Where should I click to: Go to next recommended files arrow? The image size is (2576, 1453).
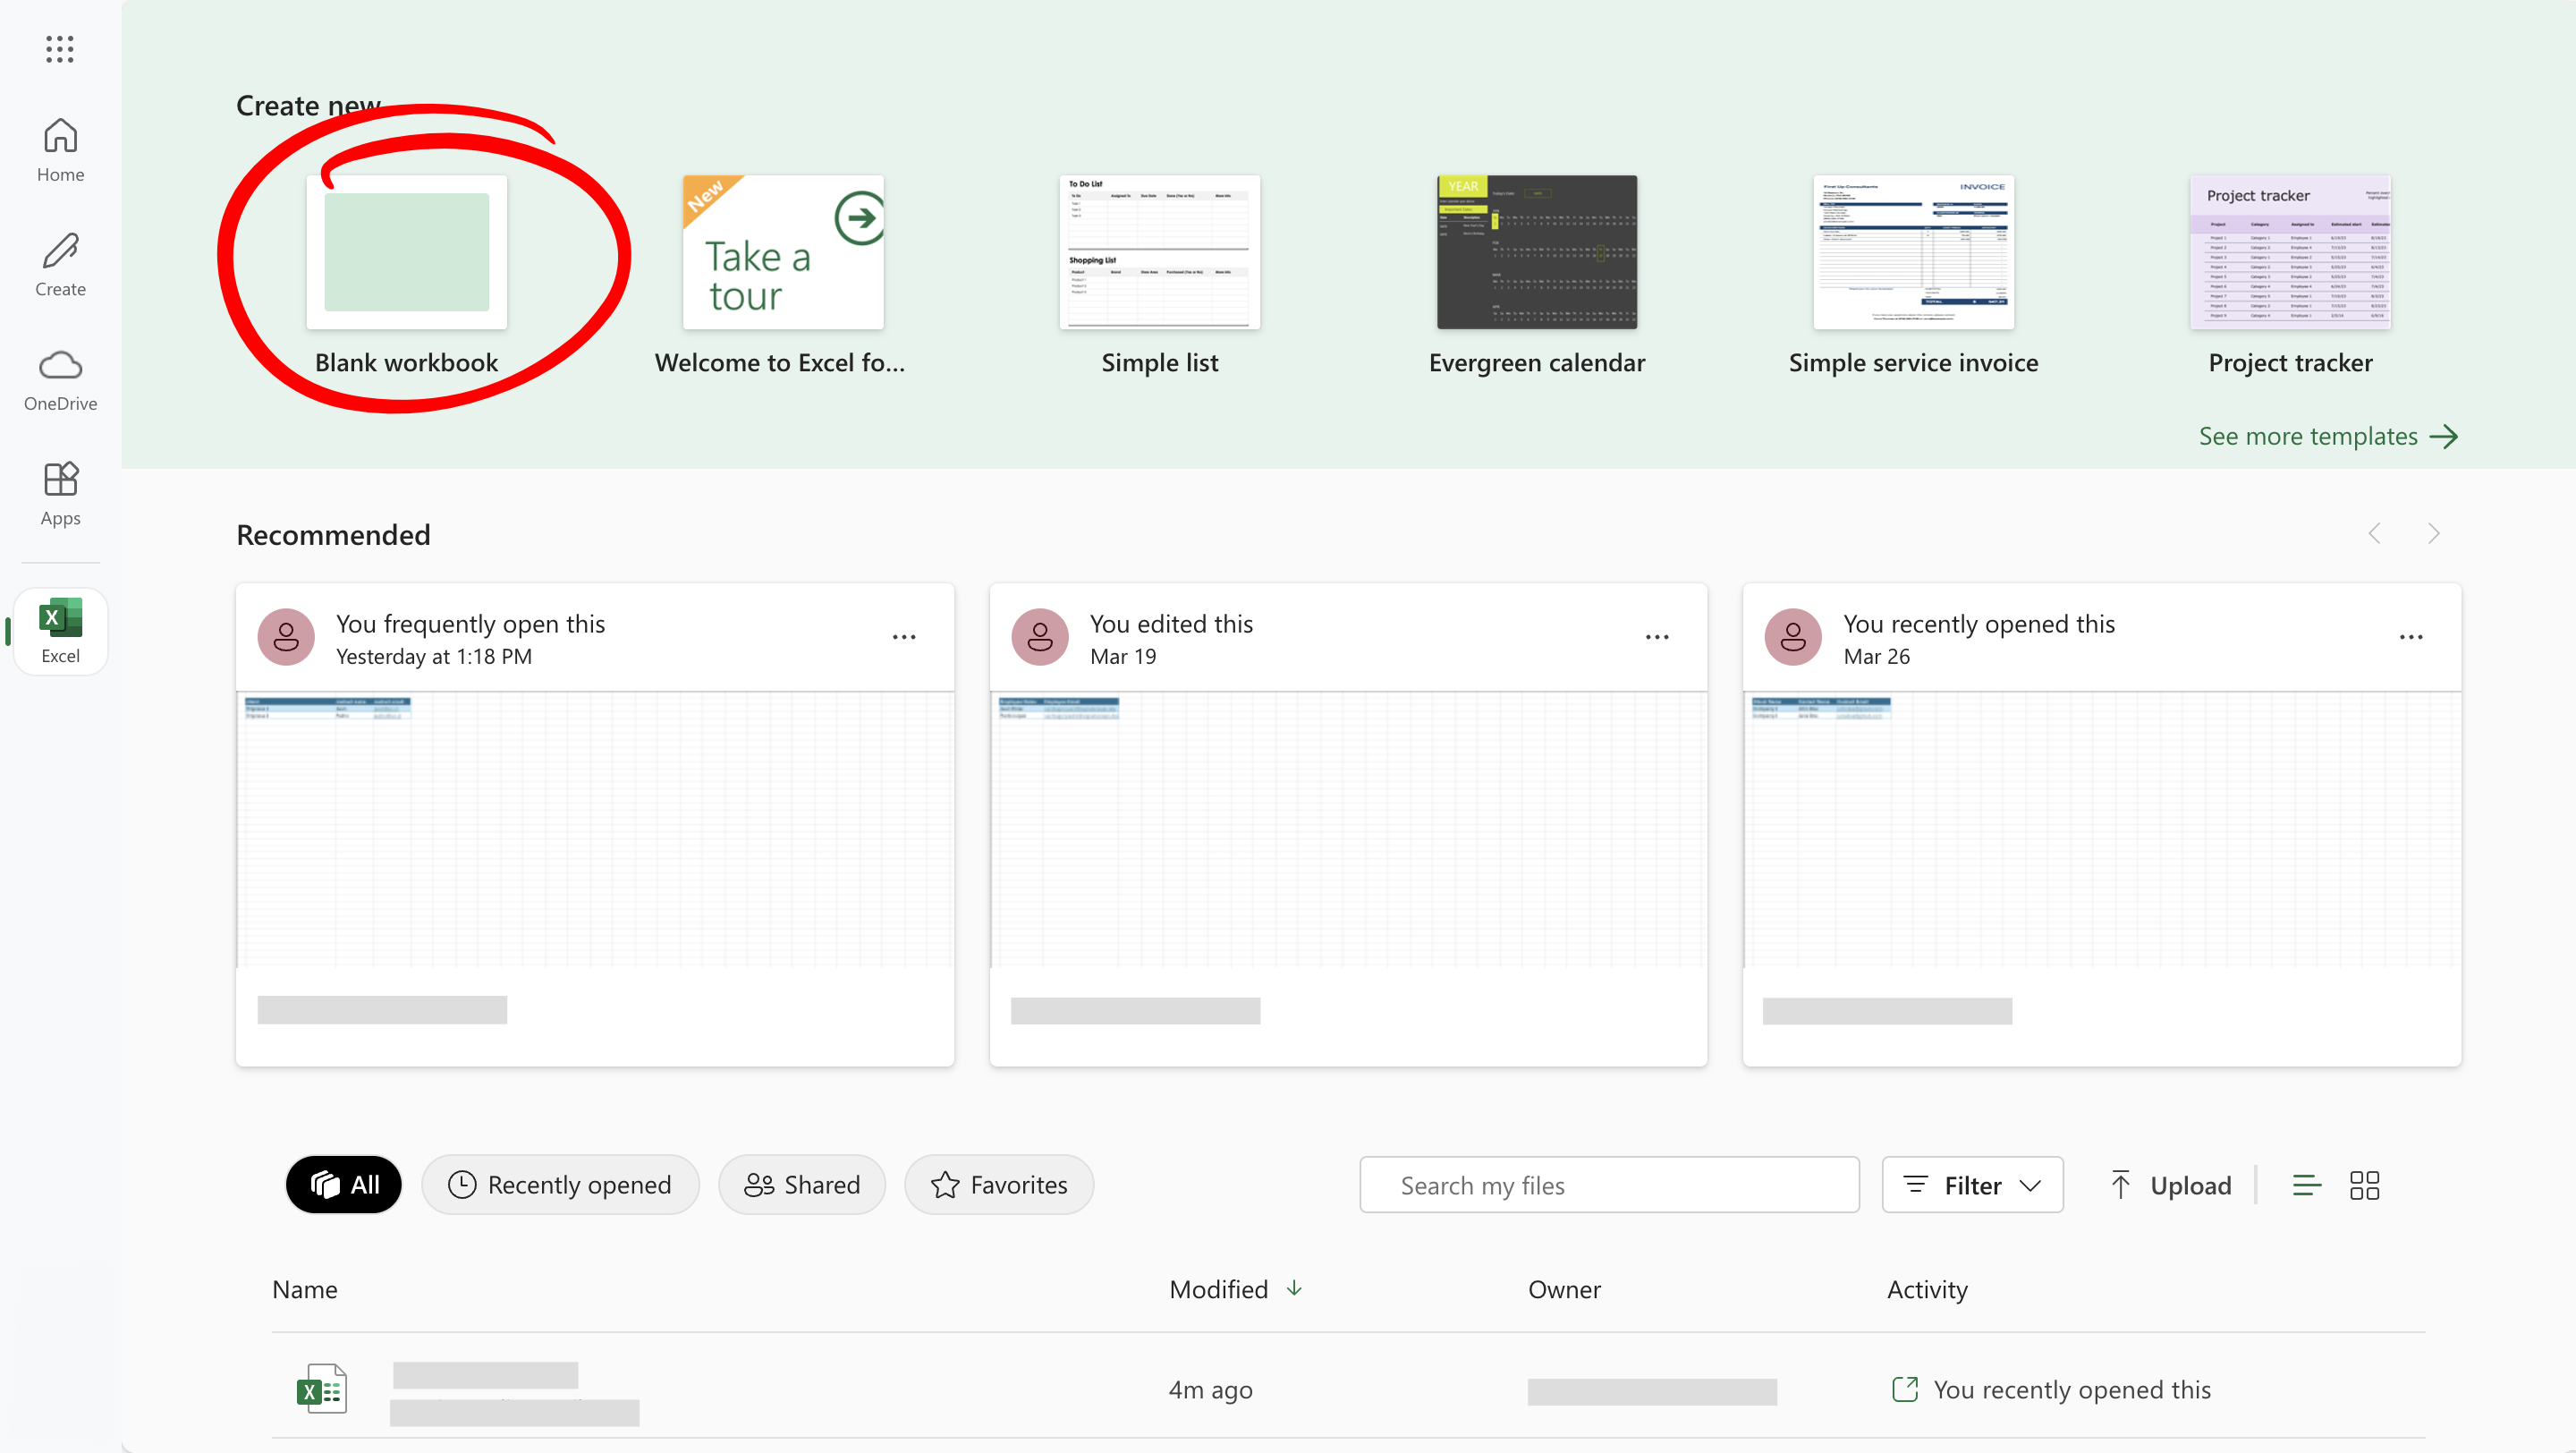(x=2432, y=533)
